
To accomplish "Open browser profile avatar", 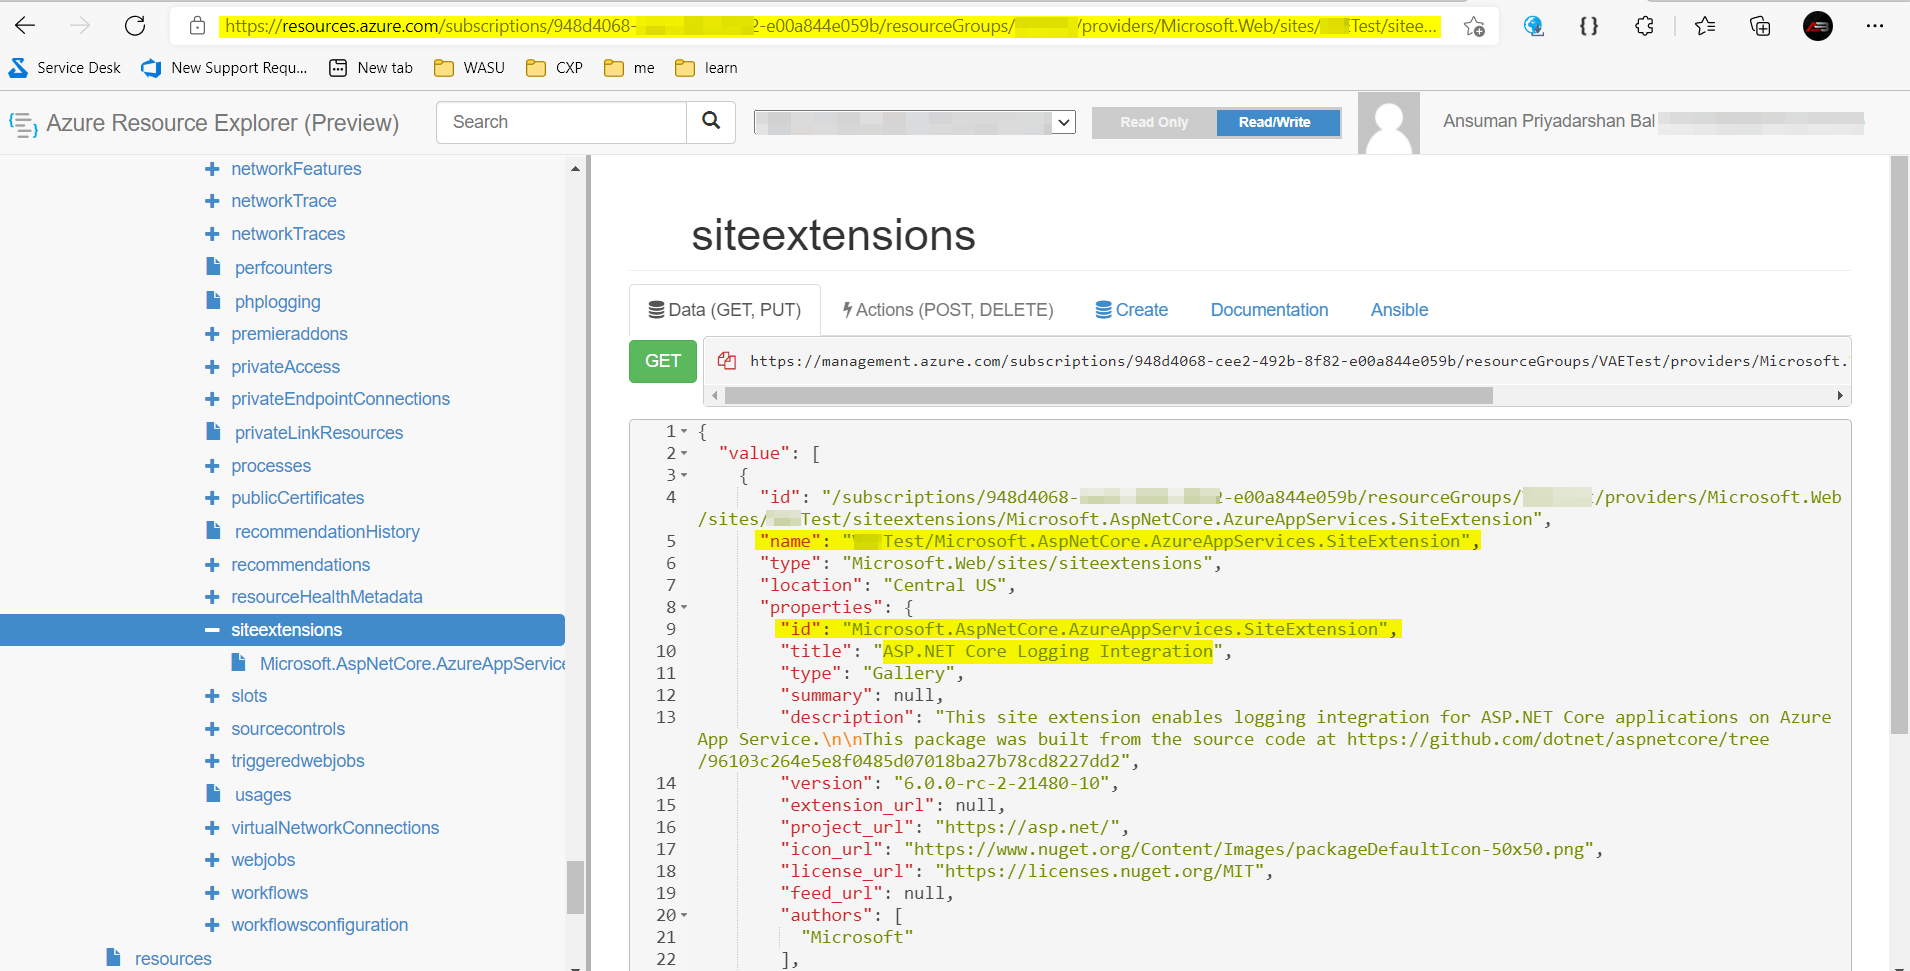I will click(1818, 26).
